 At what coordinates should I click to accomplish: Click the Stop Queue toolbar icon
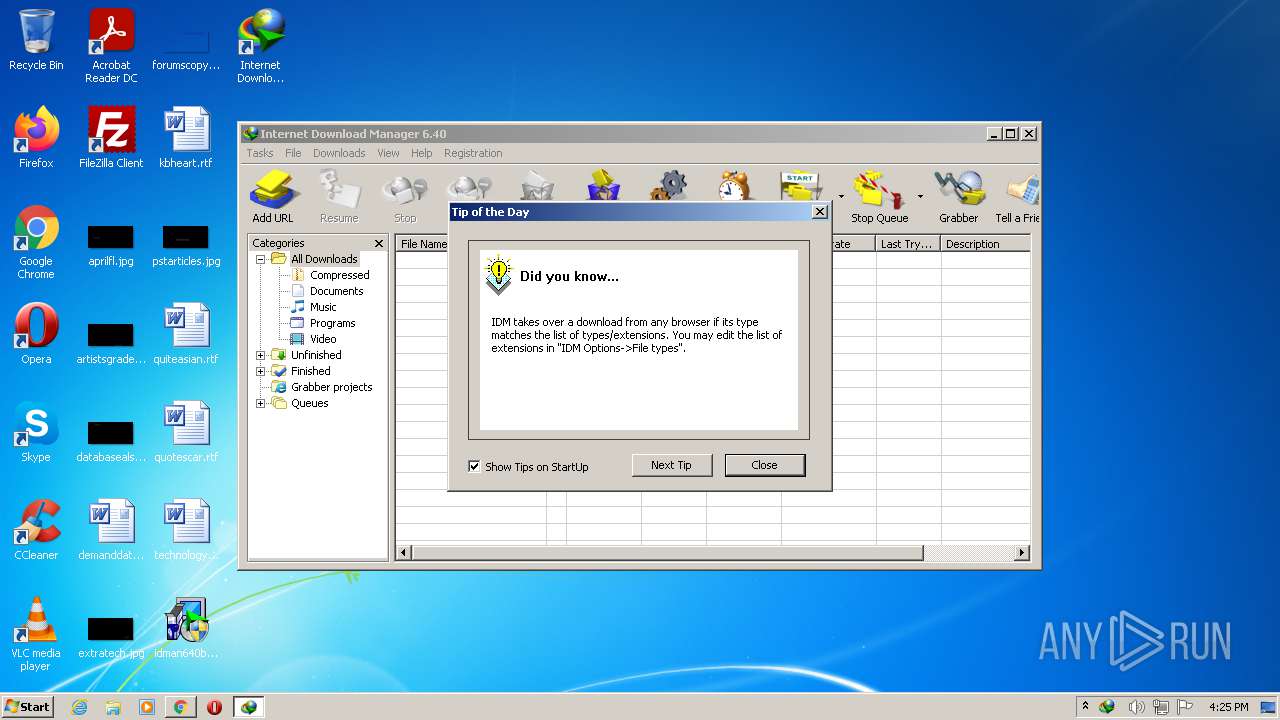click(879, 196)
